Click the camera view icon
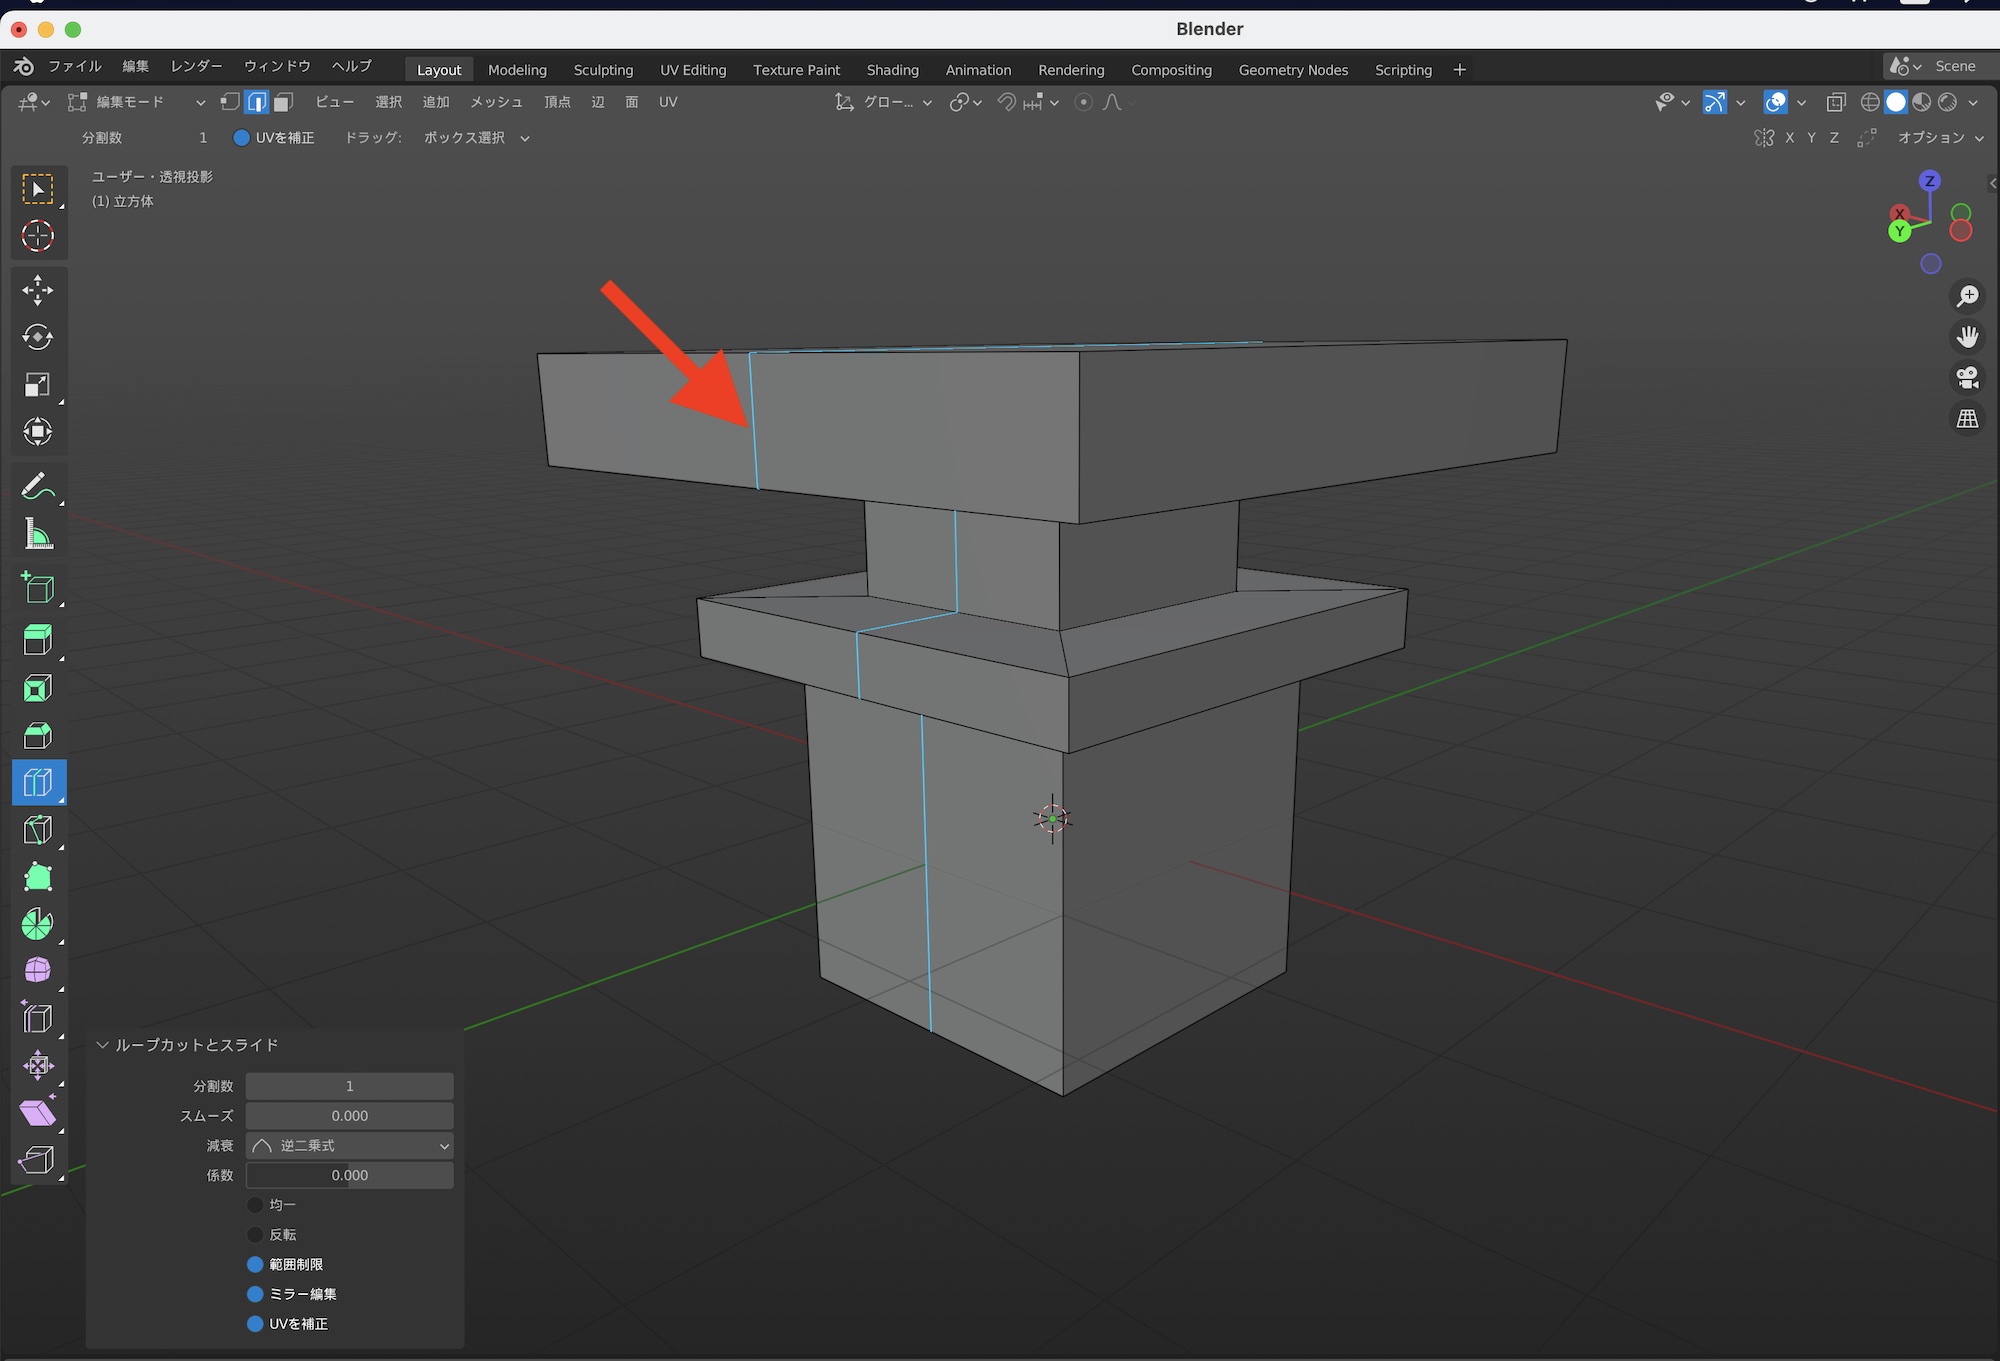Viewport: 2000px width, 1361px height. tap(1967, 377)
